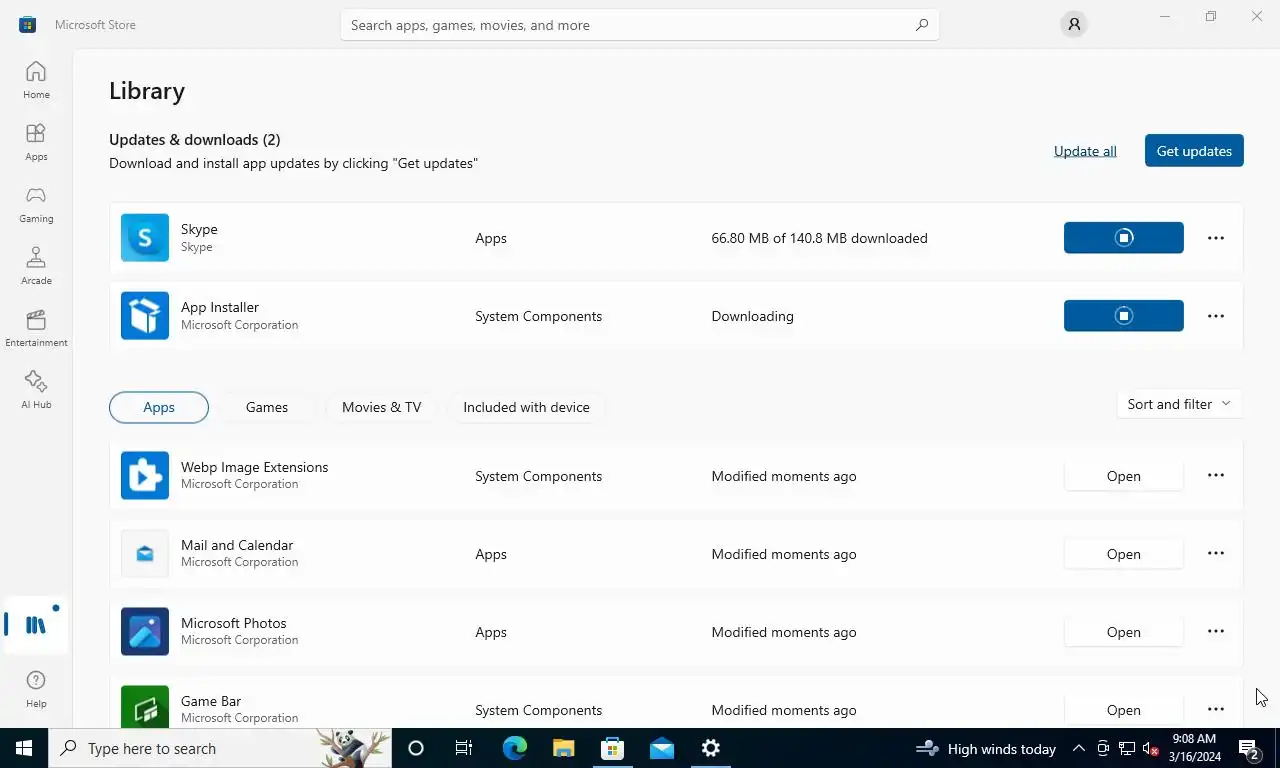The height and width of the screenshot is (768, 1280).
Task: Open Task View on taskbar
Action: click(464, 748)
